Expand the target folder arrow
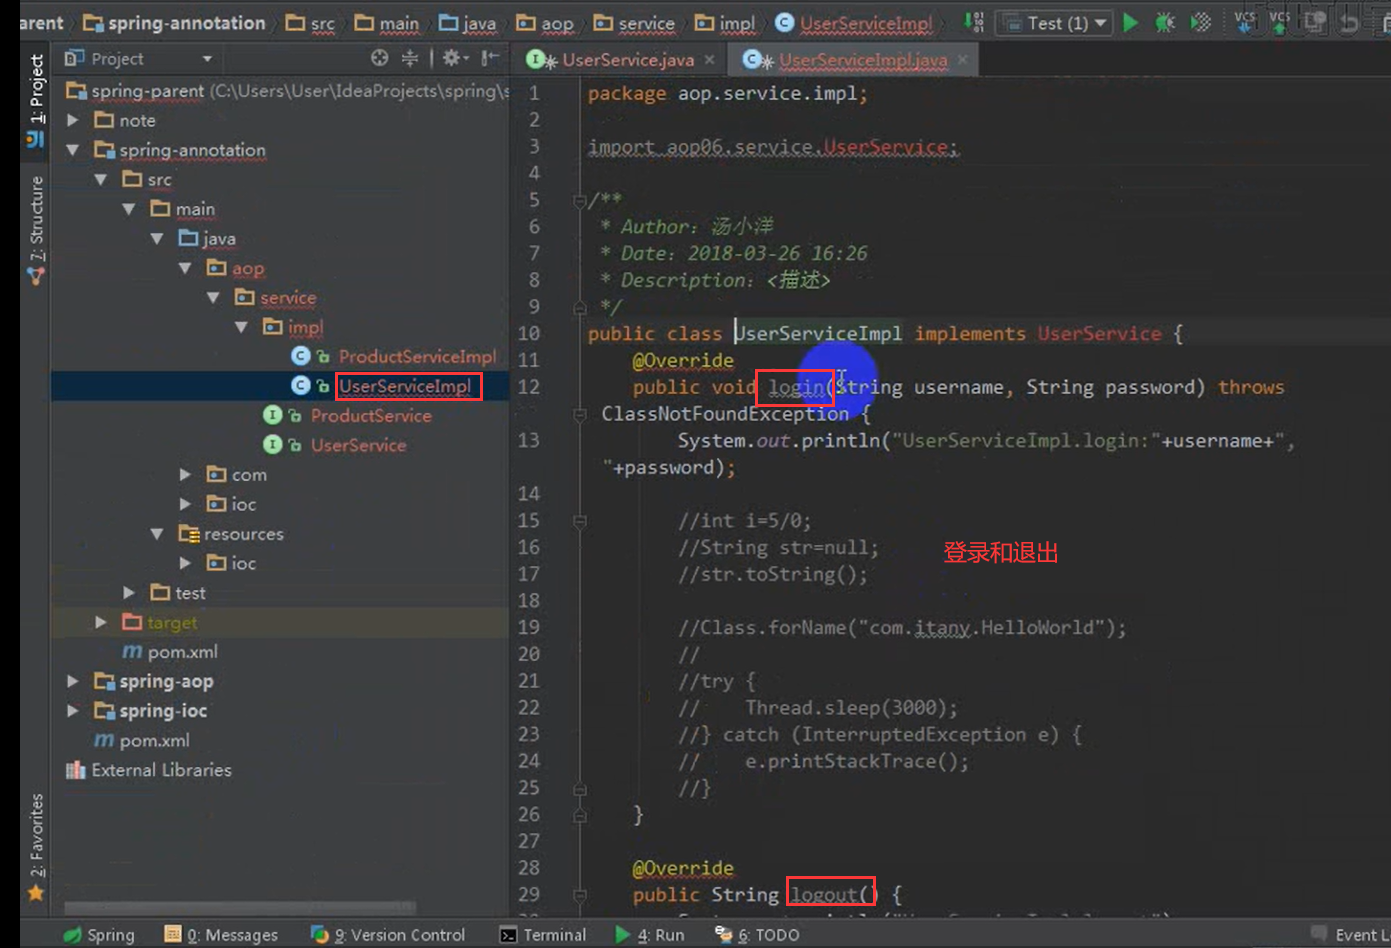Screen dimensions: 1391x948 coord(101,622)
